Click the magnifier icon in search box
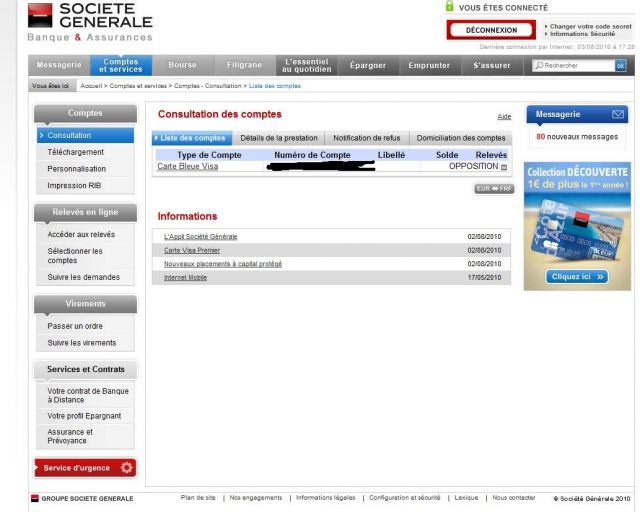 pyautogui.click(x=539, y=65)
